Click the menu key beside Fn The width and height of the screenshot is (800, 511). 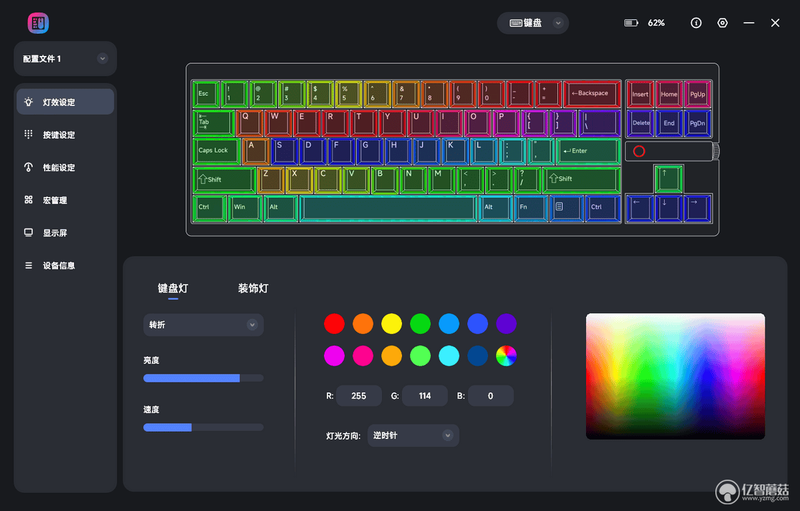click(x=565, y=208)
